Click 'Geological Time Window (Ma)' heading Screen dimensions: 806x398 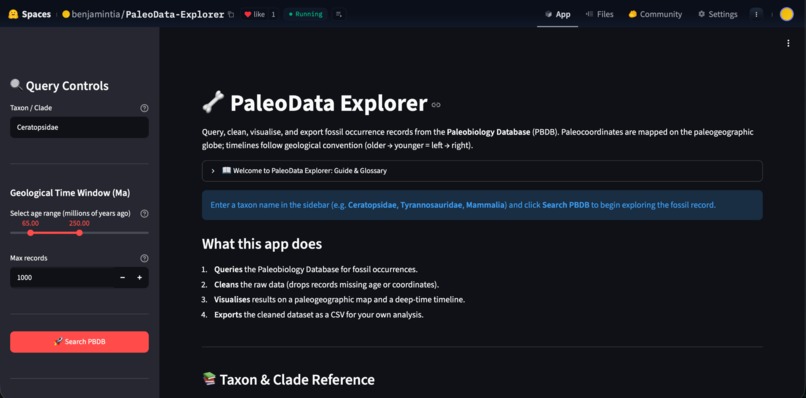70,193
